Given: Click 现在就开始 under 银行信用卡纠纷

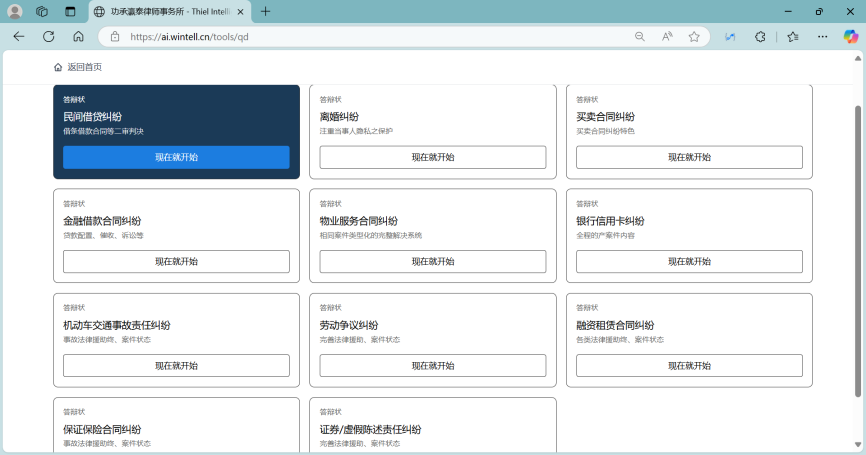Looking at the screenshot, I should click(689, 262).
